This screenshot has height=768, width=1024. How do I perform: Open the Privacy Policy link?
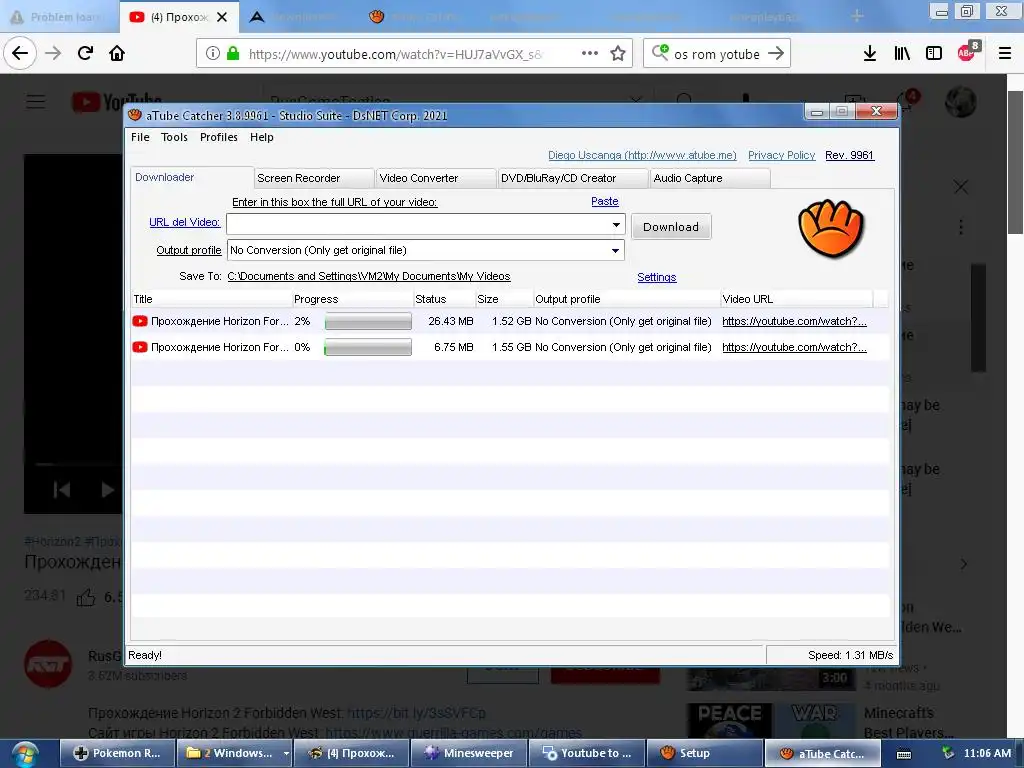(781, 155)
